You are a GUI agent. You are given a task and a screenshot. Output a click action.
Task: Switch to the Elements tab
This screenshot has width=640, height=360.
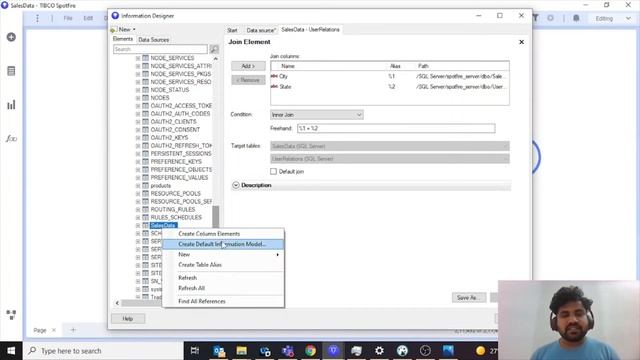[123, 39]
